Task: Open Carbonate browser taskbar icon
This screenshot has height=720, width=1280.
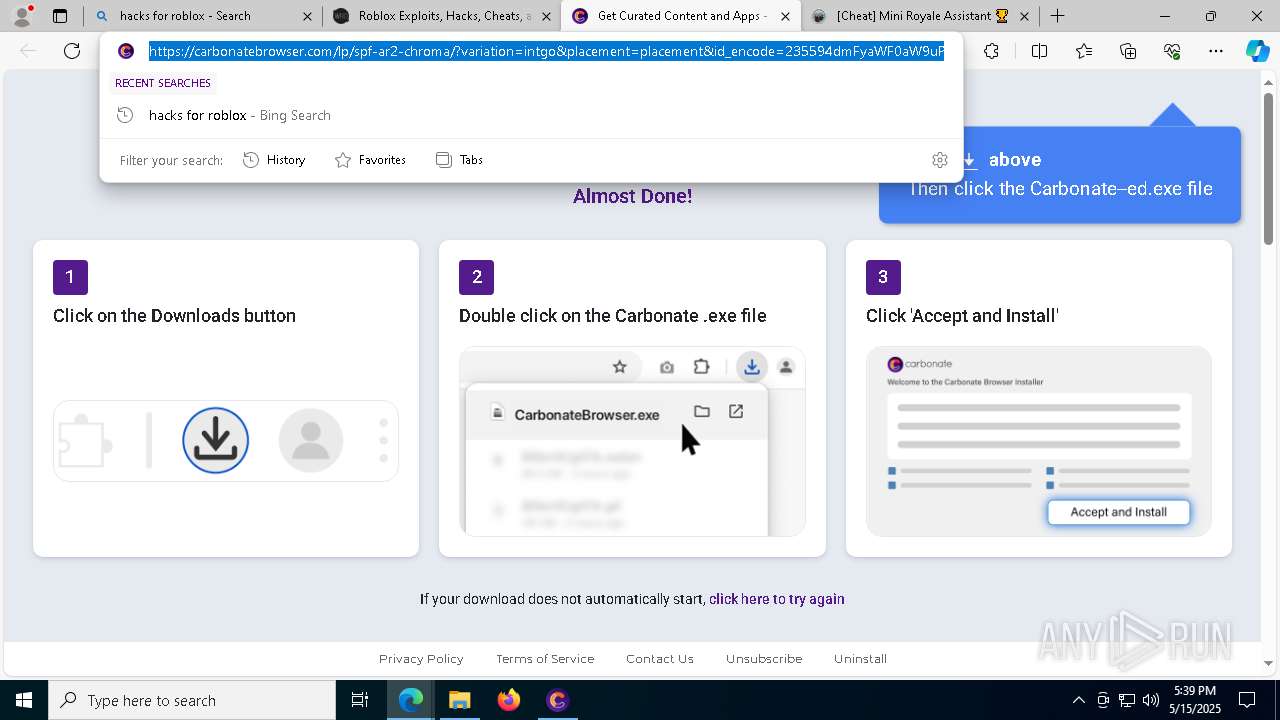Action: coord(557,700)
